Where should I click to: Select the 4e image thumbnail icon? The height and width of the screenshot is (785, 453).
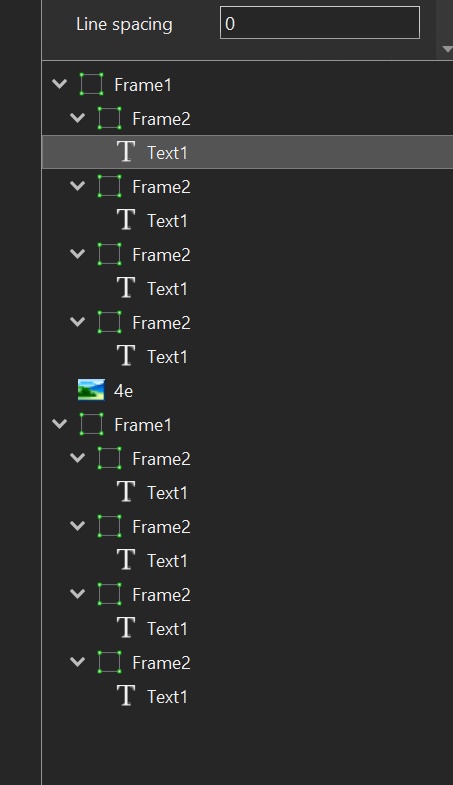(x=91, y=390)
